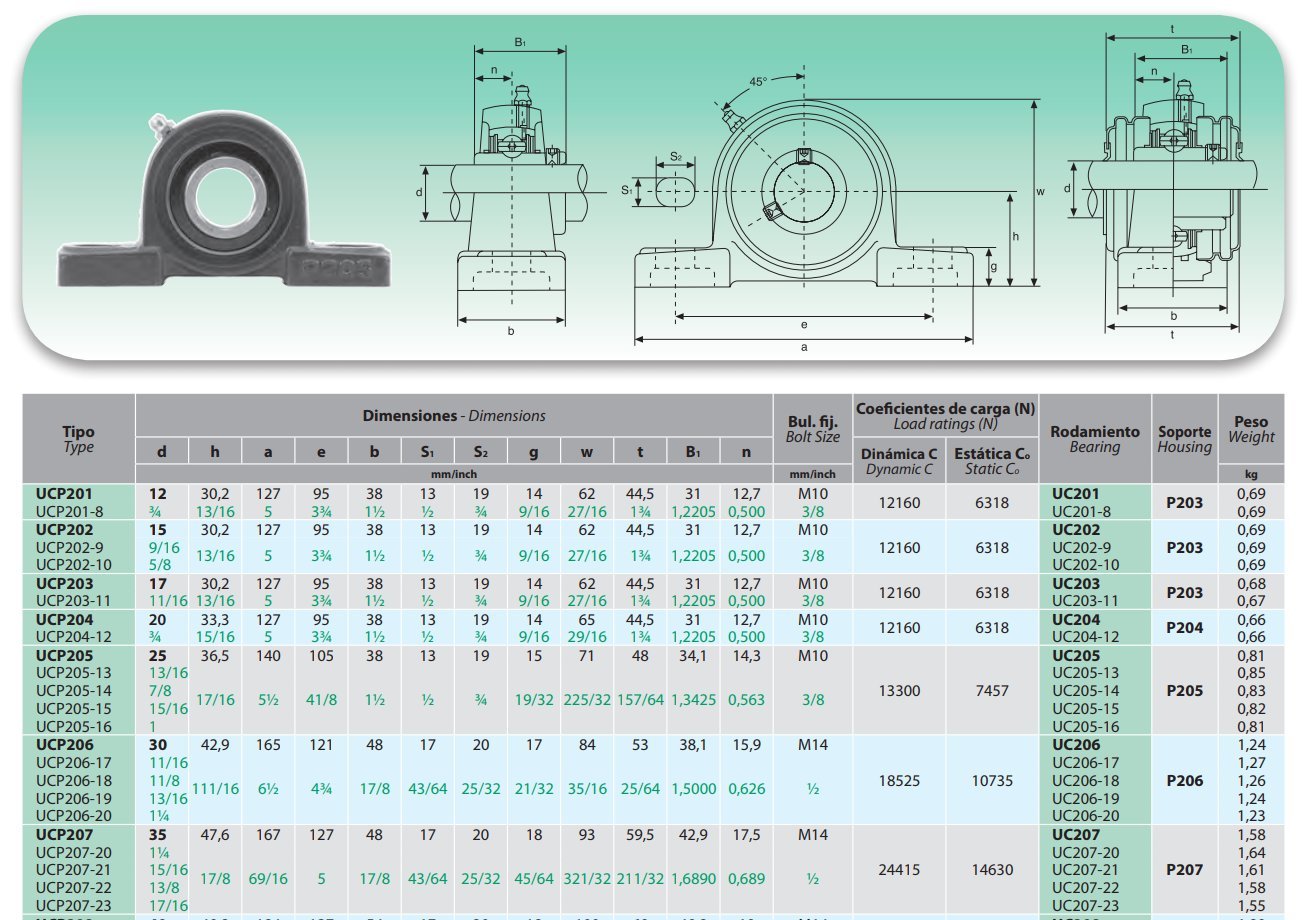Screen dimensions: 1307x920
Task: Click the Soporte Housing column header
Action: [x=1184, y=439]
